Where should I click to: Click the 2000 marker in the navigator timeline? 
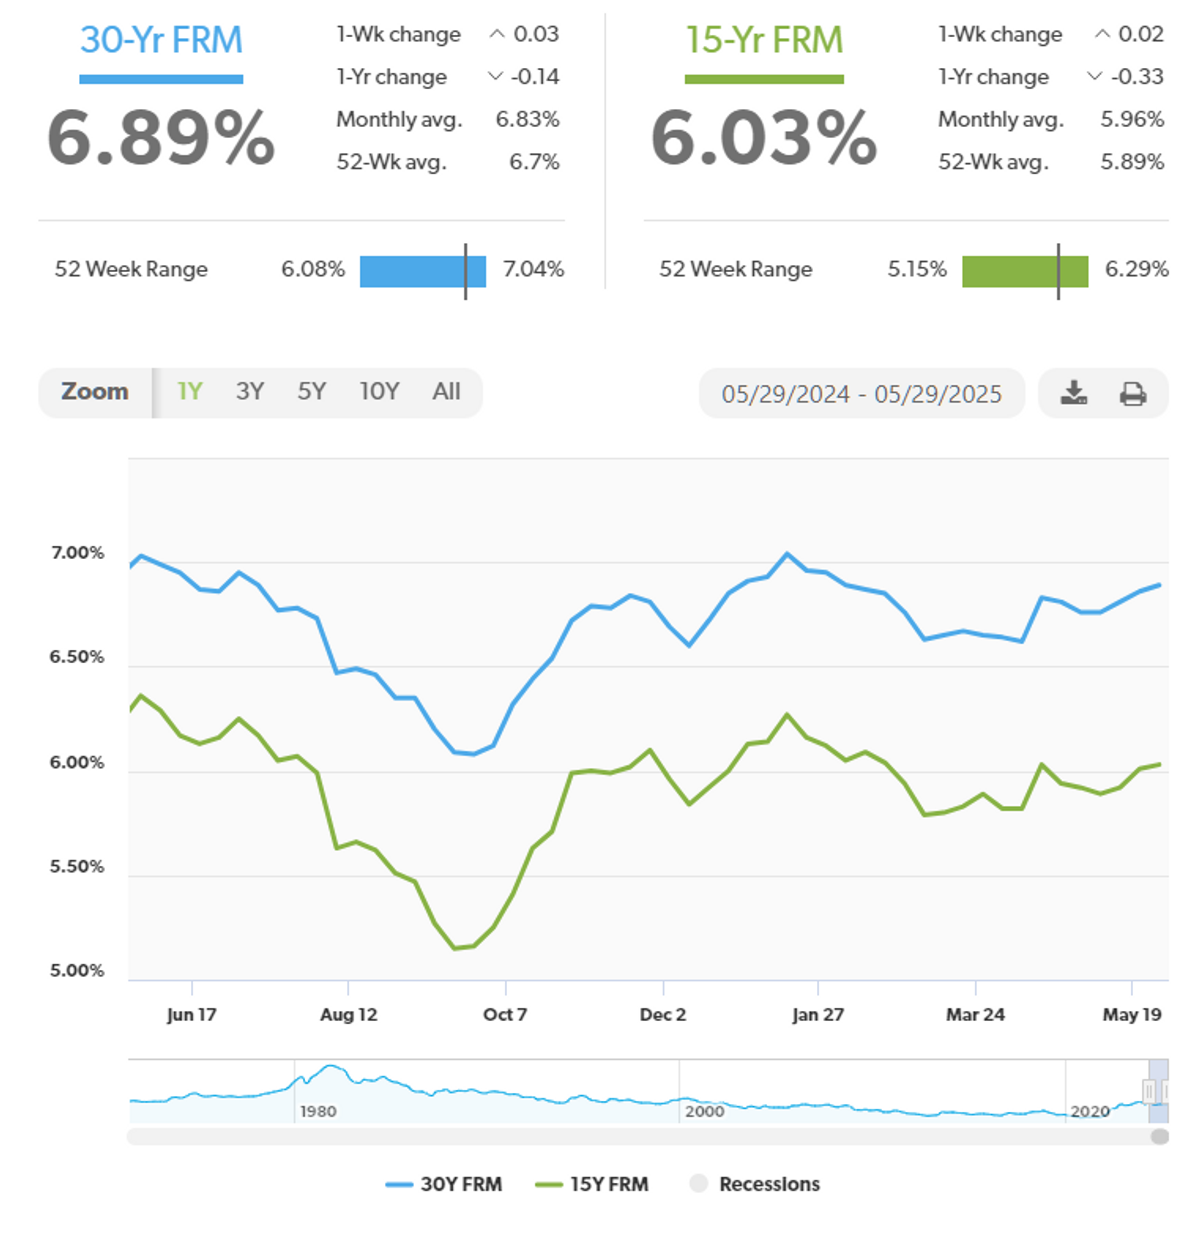click(x=704, y=1111)
